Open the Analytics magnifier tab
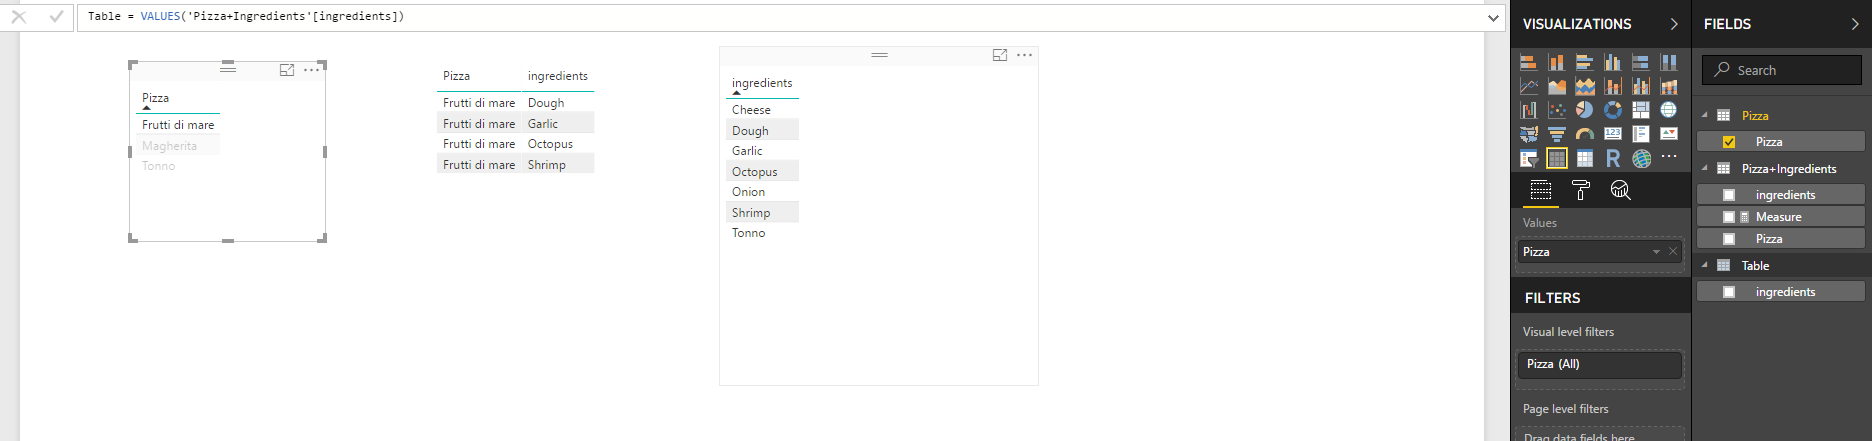1872x441 pixels. [1621, 190]
